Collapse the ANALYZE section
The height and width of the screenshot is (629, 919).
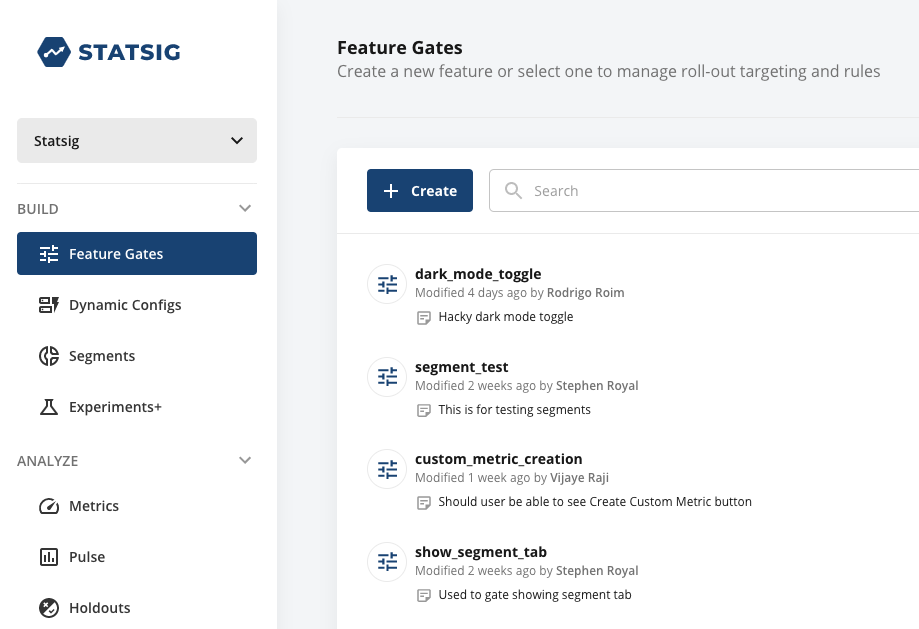245,461
